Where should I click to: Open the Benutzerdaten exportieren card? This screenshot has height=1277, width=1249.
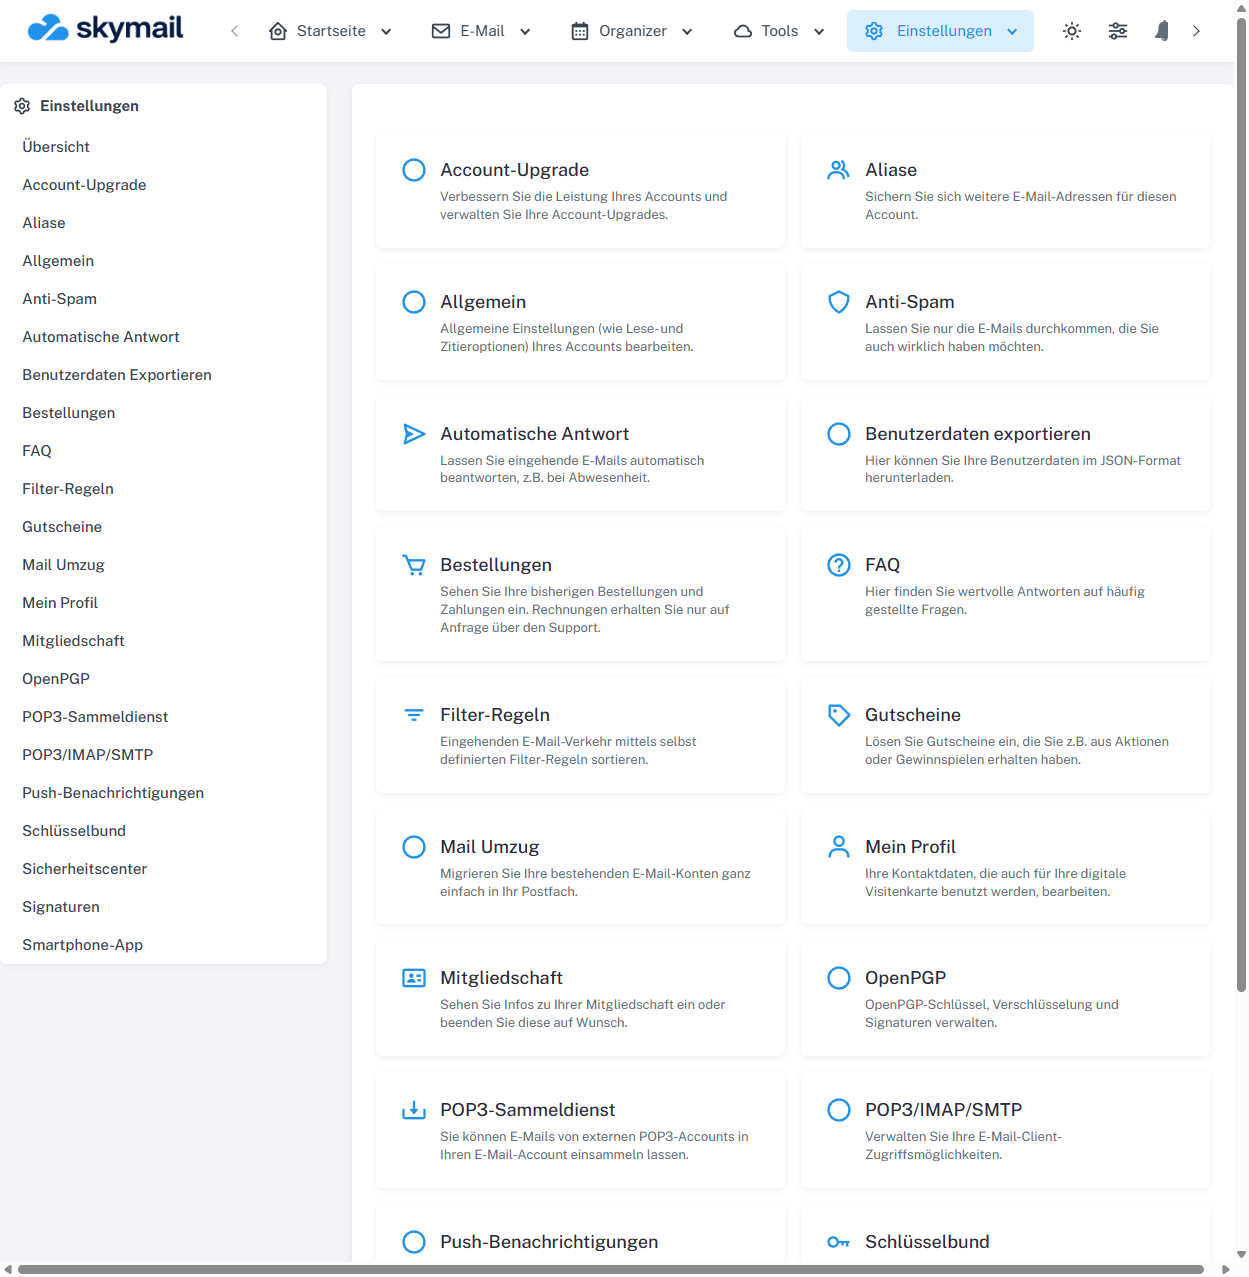[x=1005, y=454]
